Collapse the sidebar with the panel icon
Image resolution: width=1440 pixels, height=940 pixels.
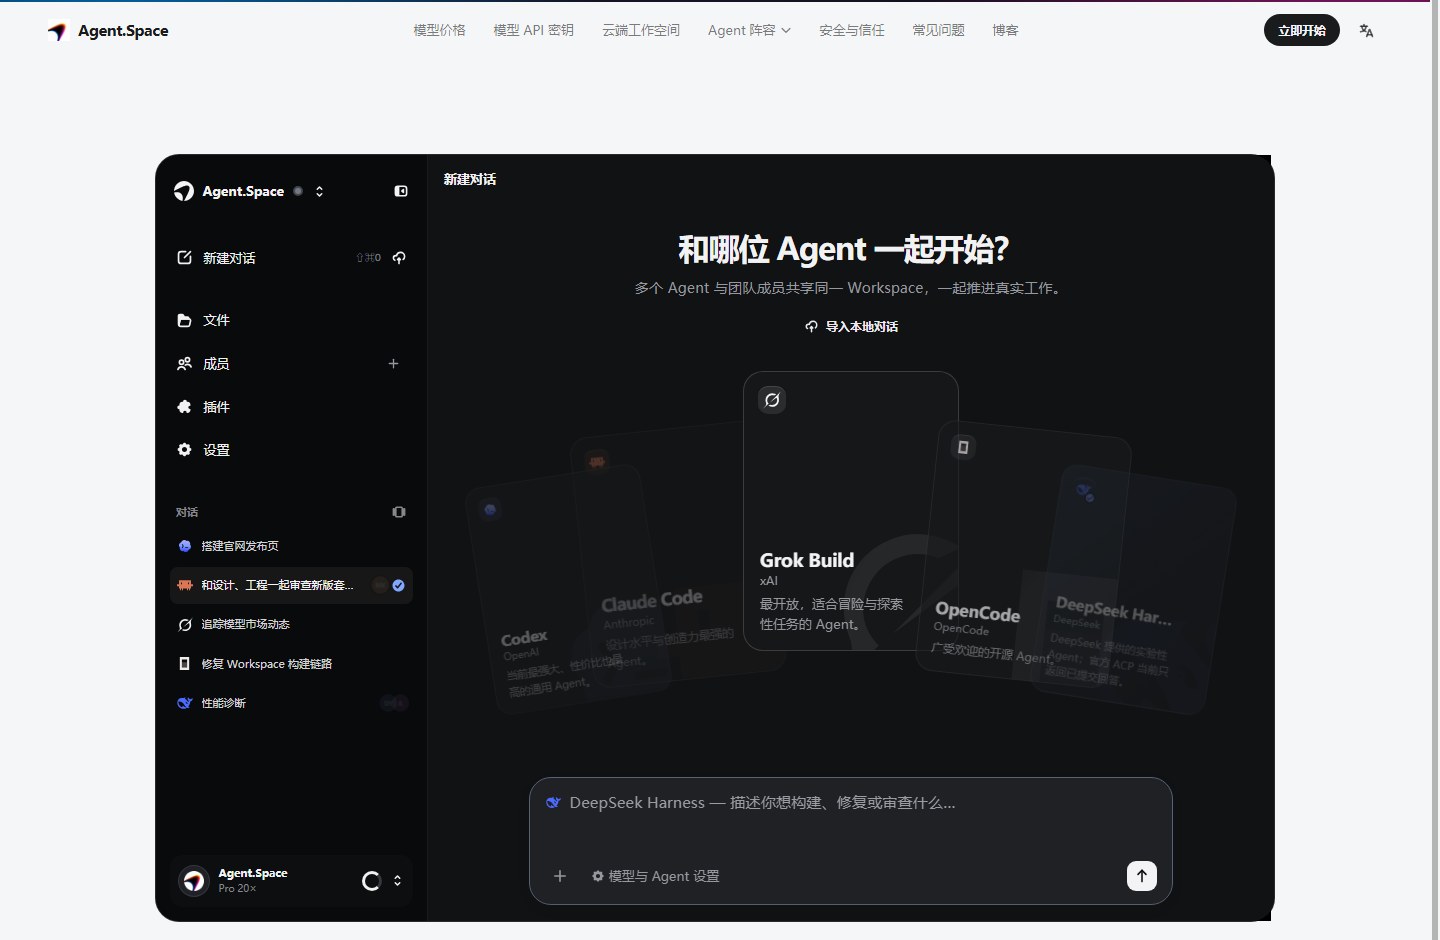coord(401,191)
